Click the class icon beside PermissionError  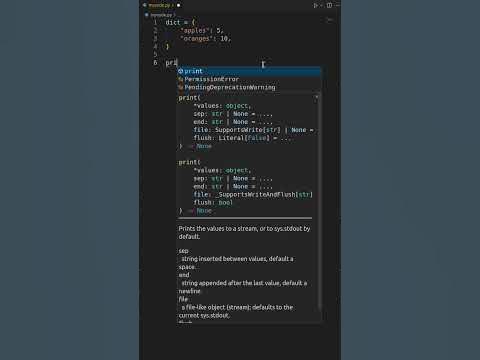click(x=180, y=79)
